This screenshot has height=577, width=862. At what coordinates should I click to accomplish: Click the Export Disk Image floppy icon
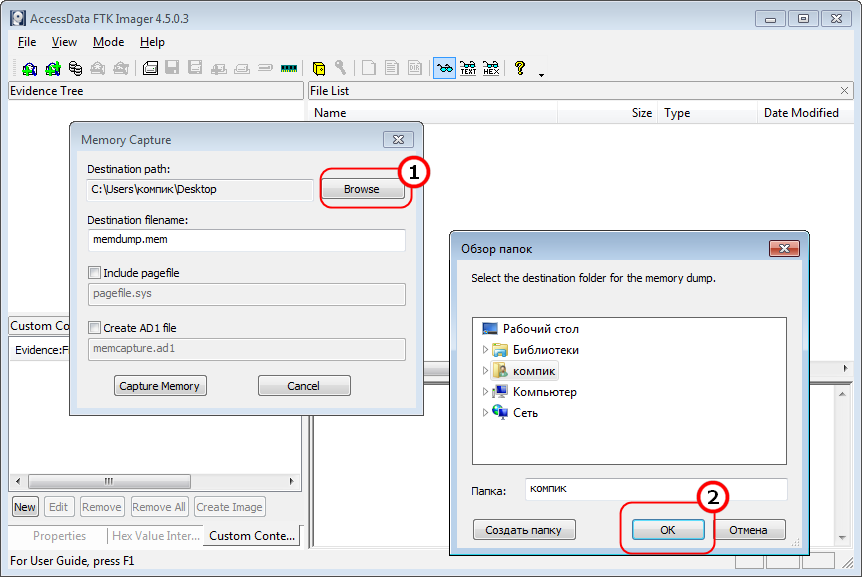172,68
